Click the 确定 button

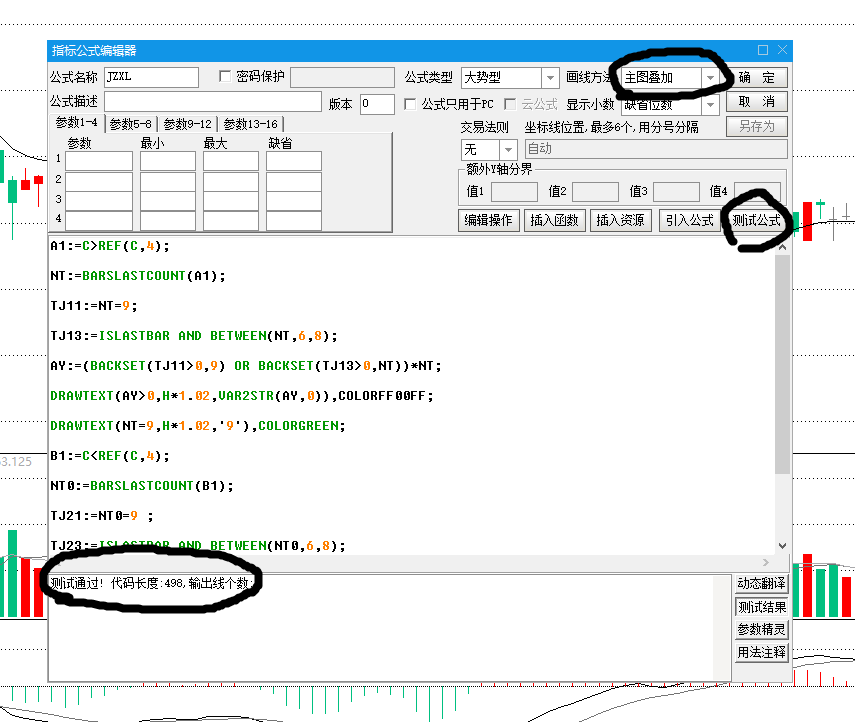point(756,77)
